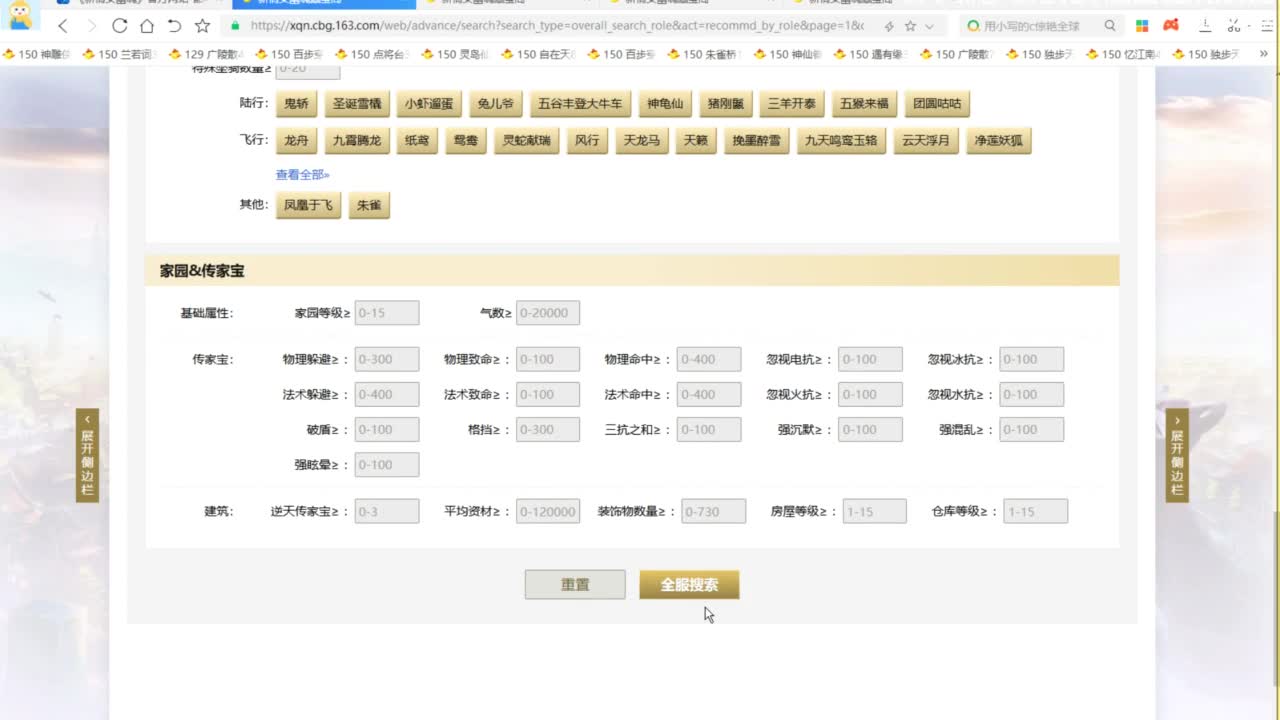Viewport: 1280px width, 720px height.
Task: Select land mount 小虾遛蛋
Action: (429, 104)
